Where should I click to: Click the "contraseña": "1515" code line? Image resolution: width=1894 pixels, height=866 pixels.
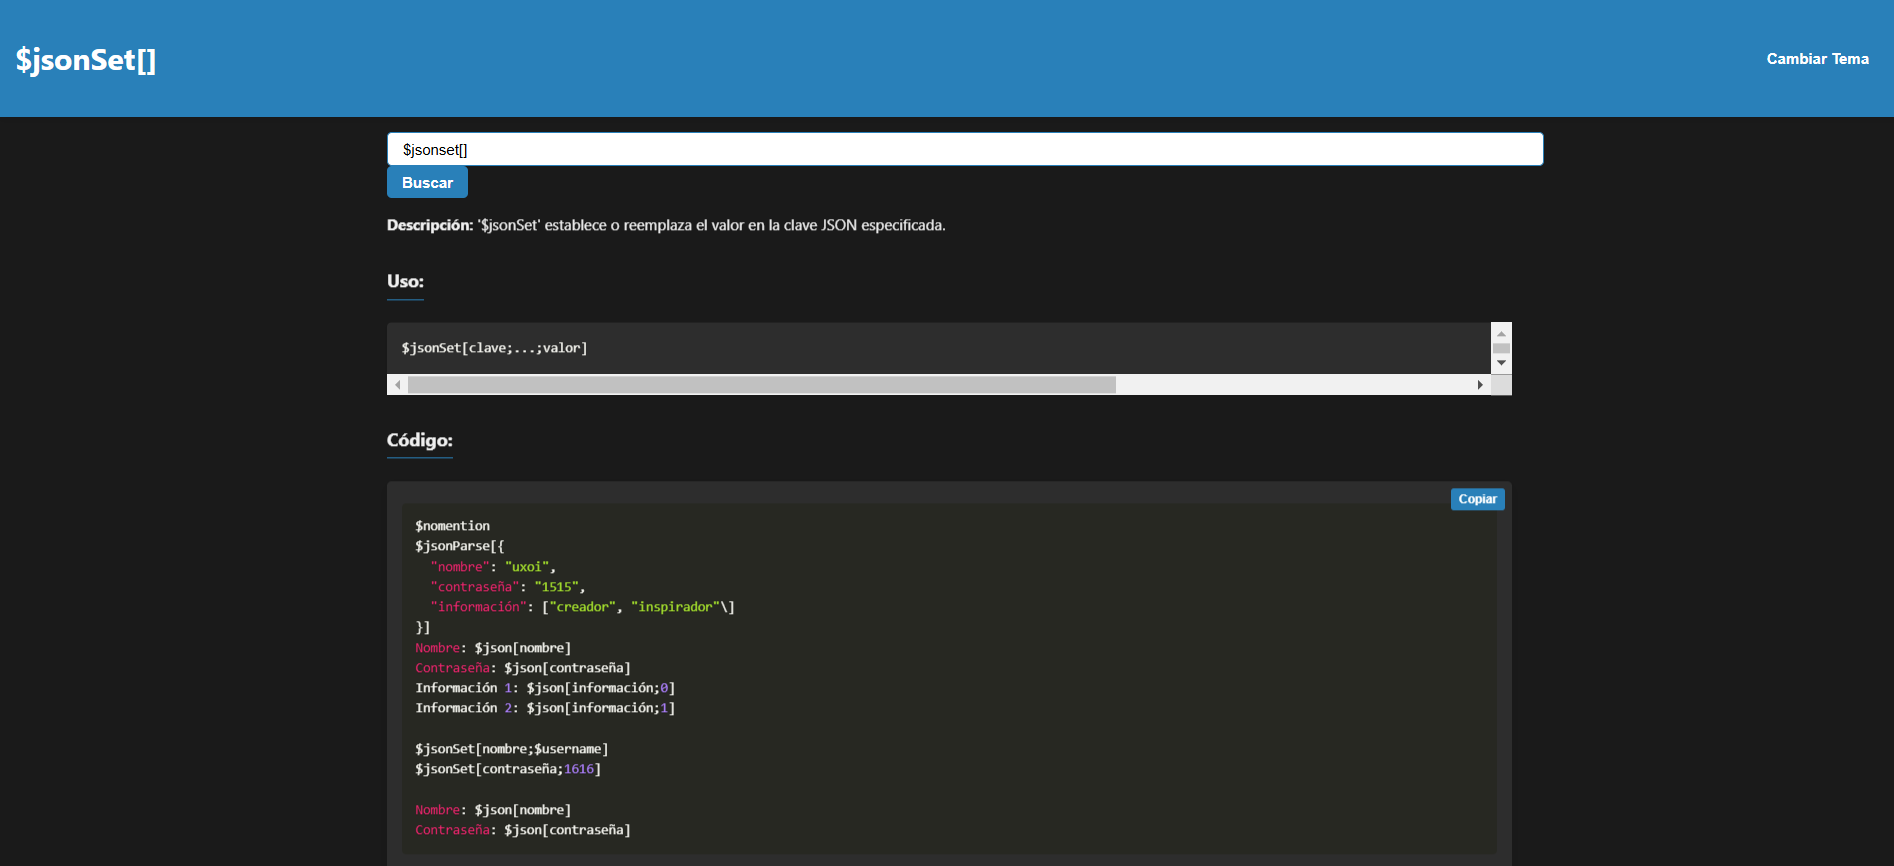click(508, 587)
